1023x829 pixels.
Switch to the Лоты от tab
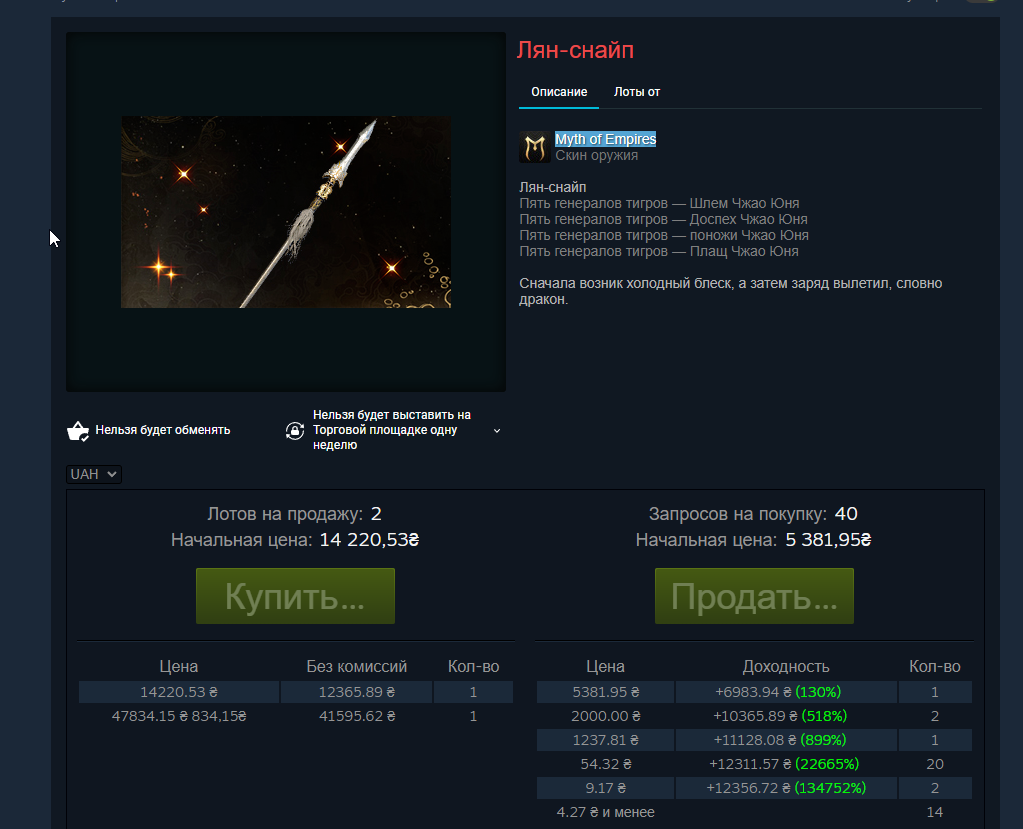pos(637,92)
